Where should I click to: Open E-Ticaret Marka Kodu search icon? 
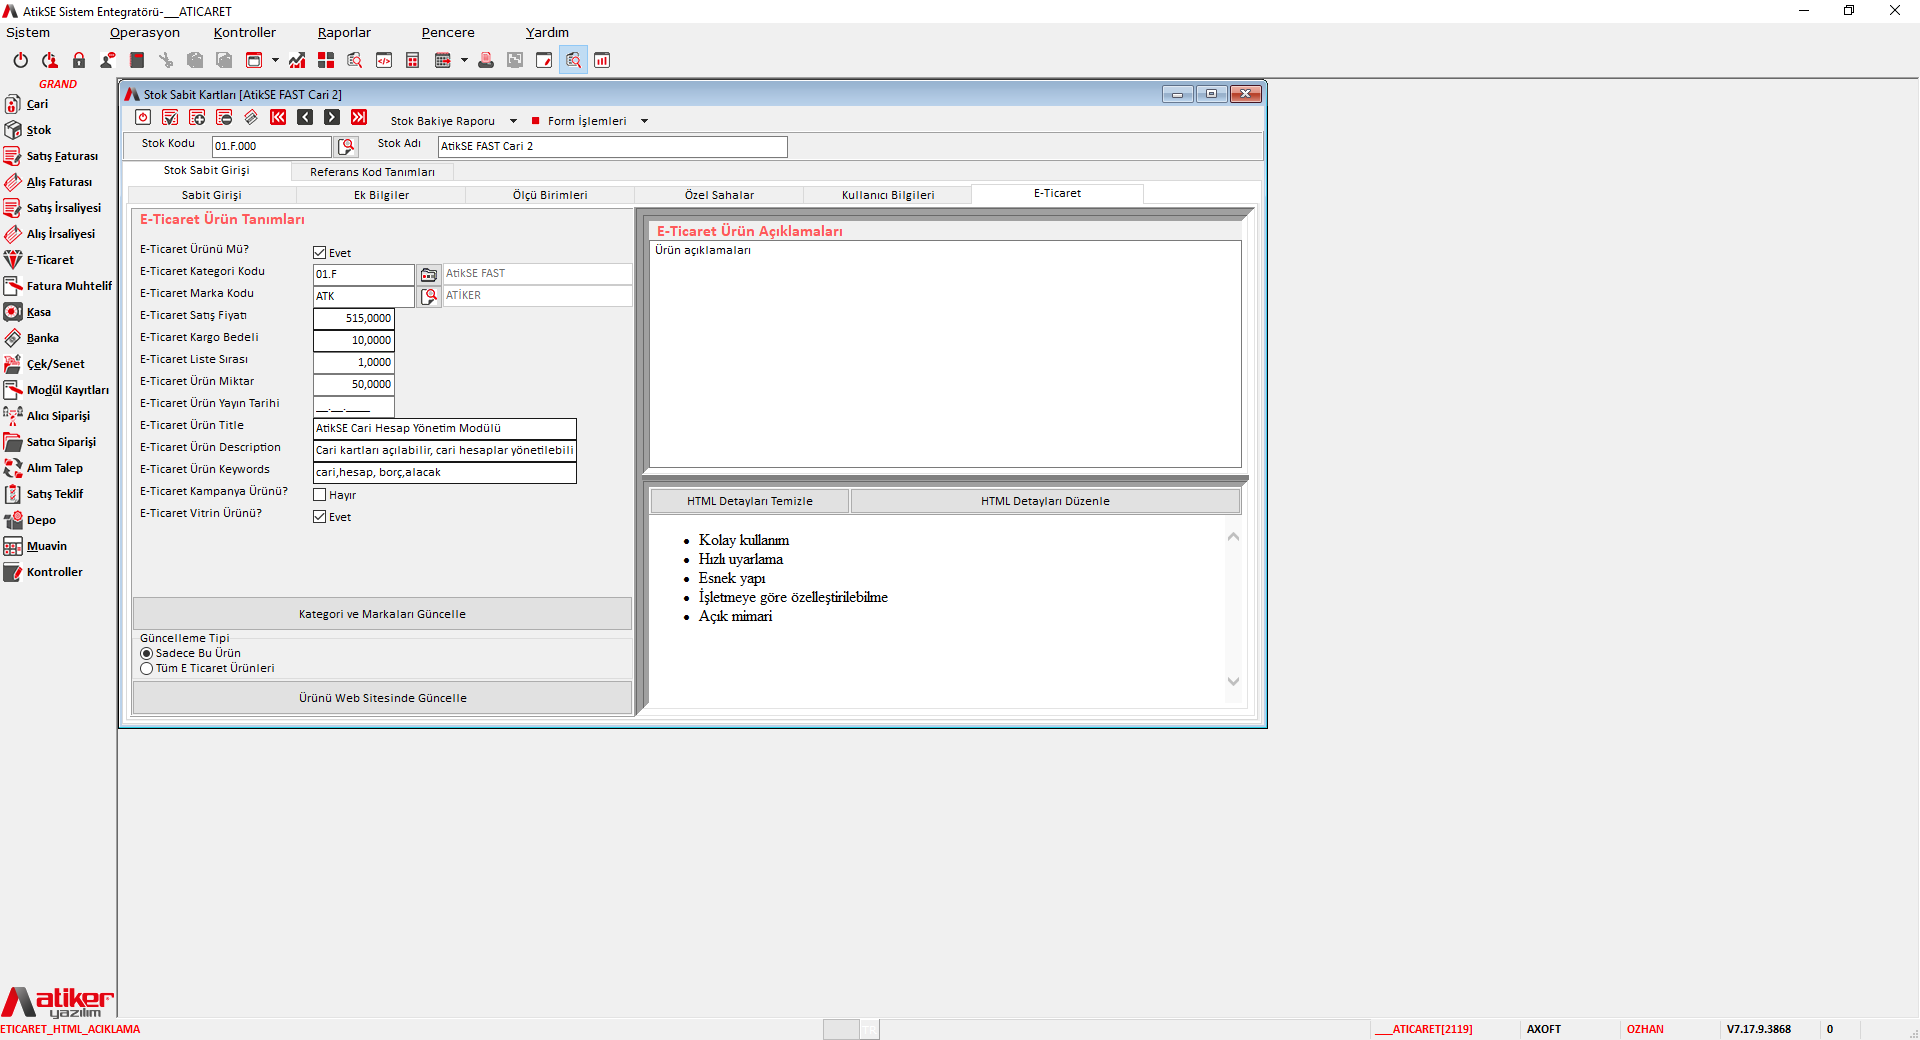pos(428,296)
